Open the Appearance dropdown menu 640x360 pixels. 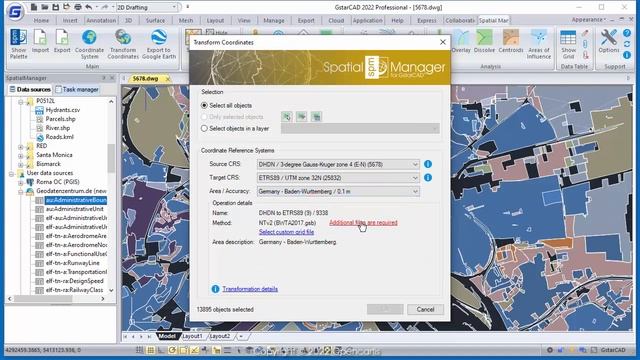[588, 20]
